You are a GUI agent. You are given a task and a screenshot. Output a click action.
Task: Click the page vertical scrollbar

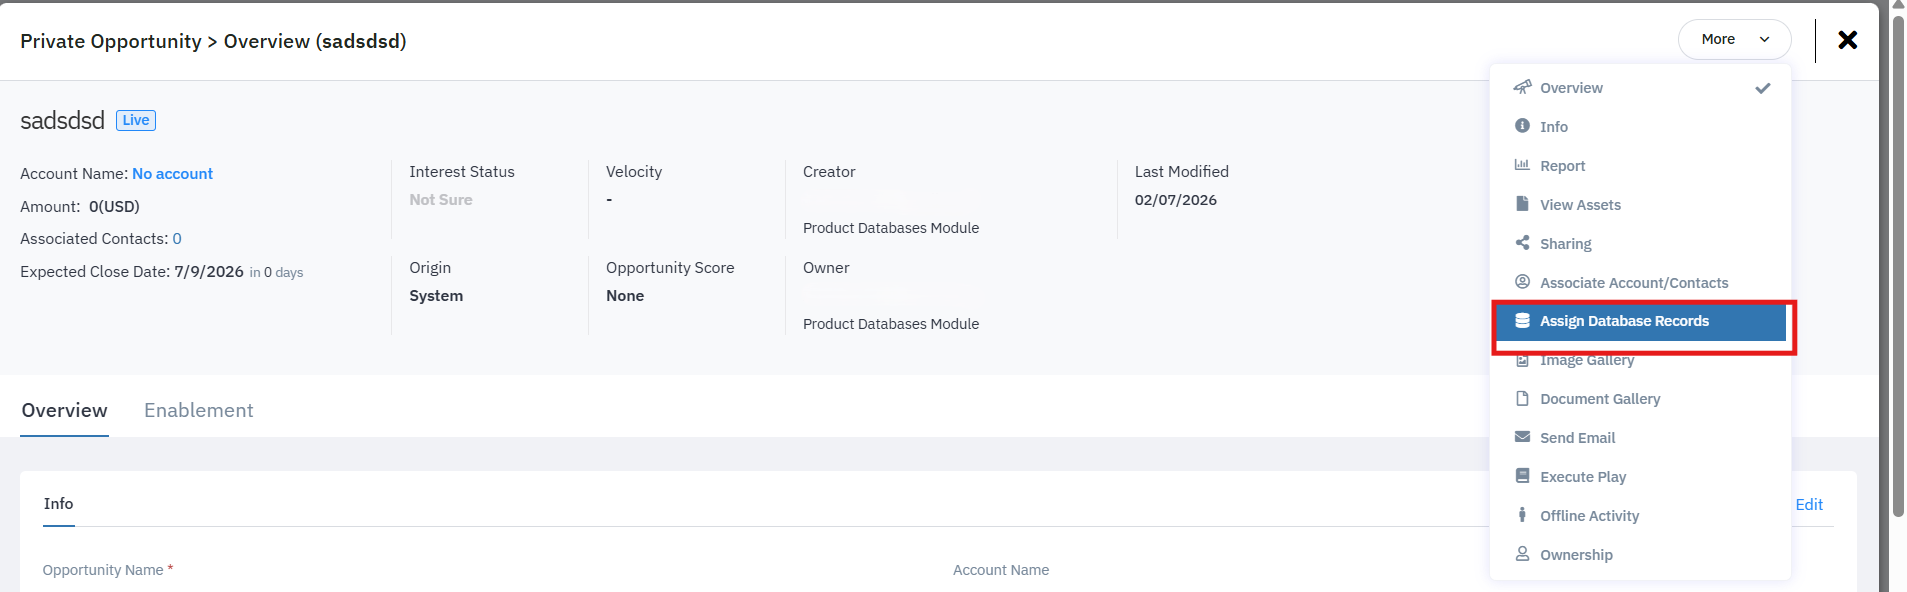1898,266
